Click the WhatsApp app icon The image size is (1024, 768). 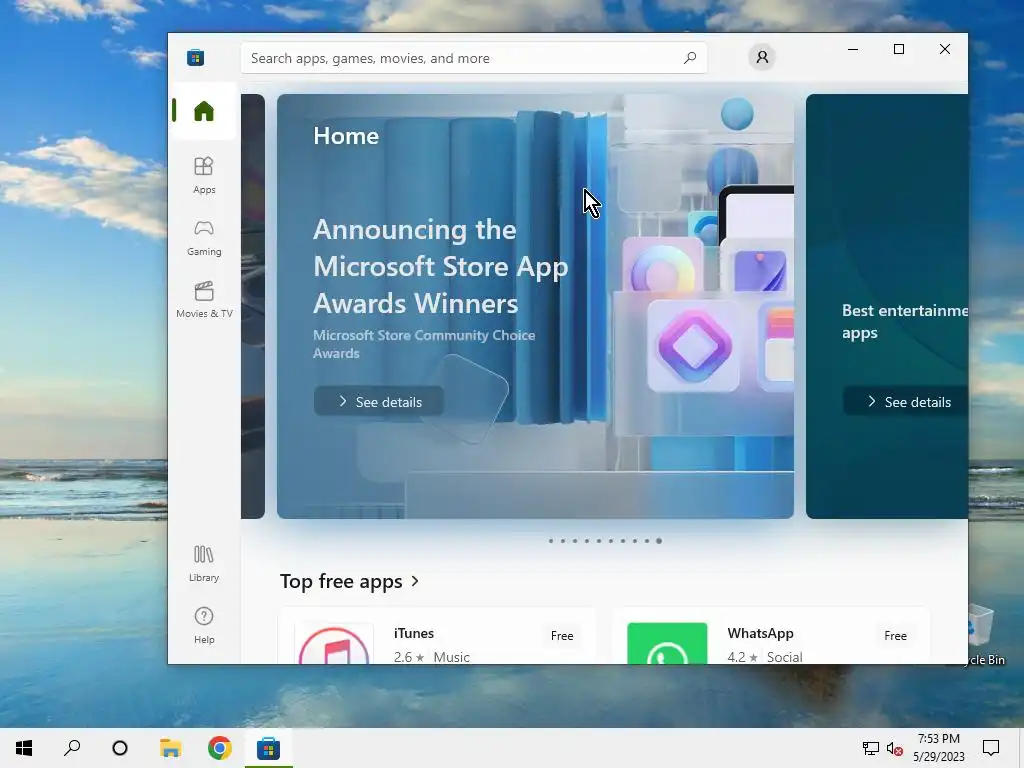click(667, 644)
